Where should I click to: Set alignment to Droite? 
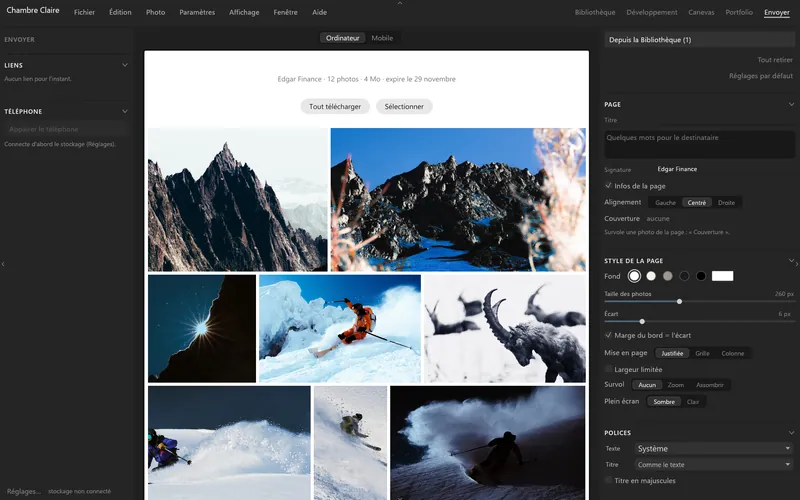click(727, 203)
